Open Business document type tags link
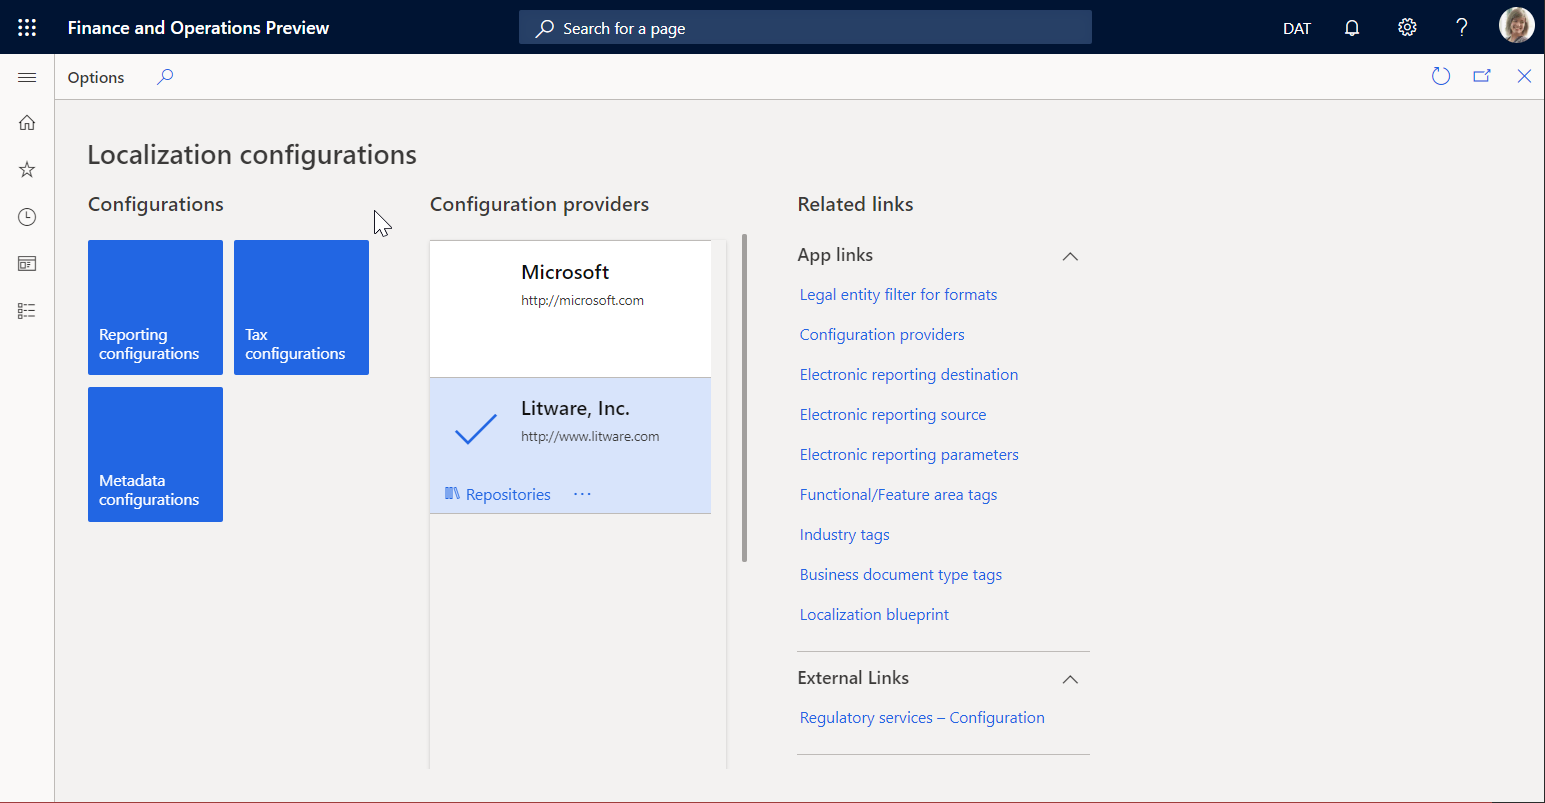This screenshot has width=1545, height=803. click(901, 574)
